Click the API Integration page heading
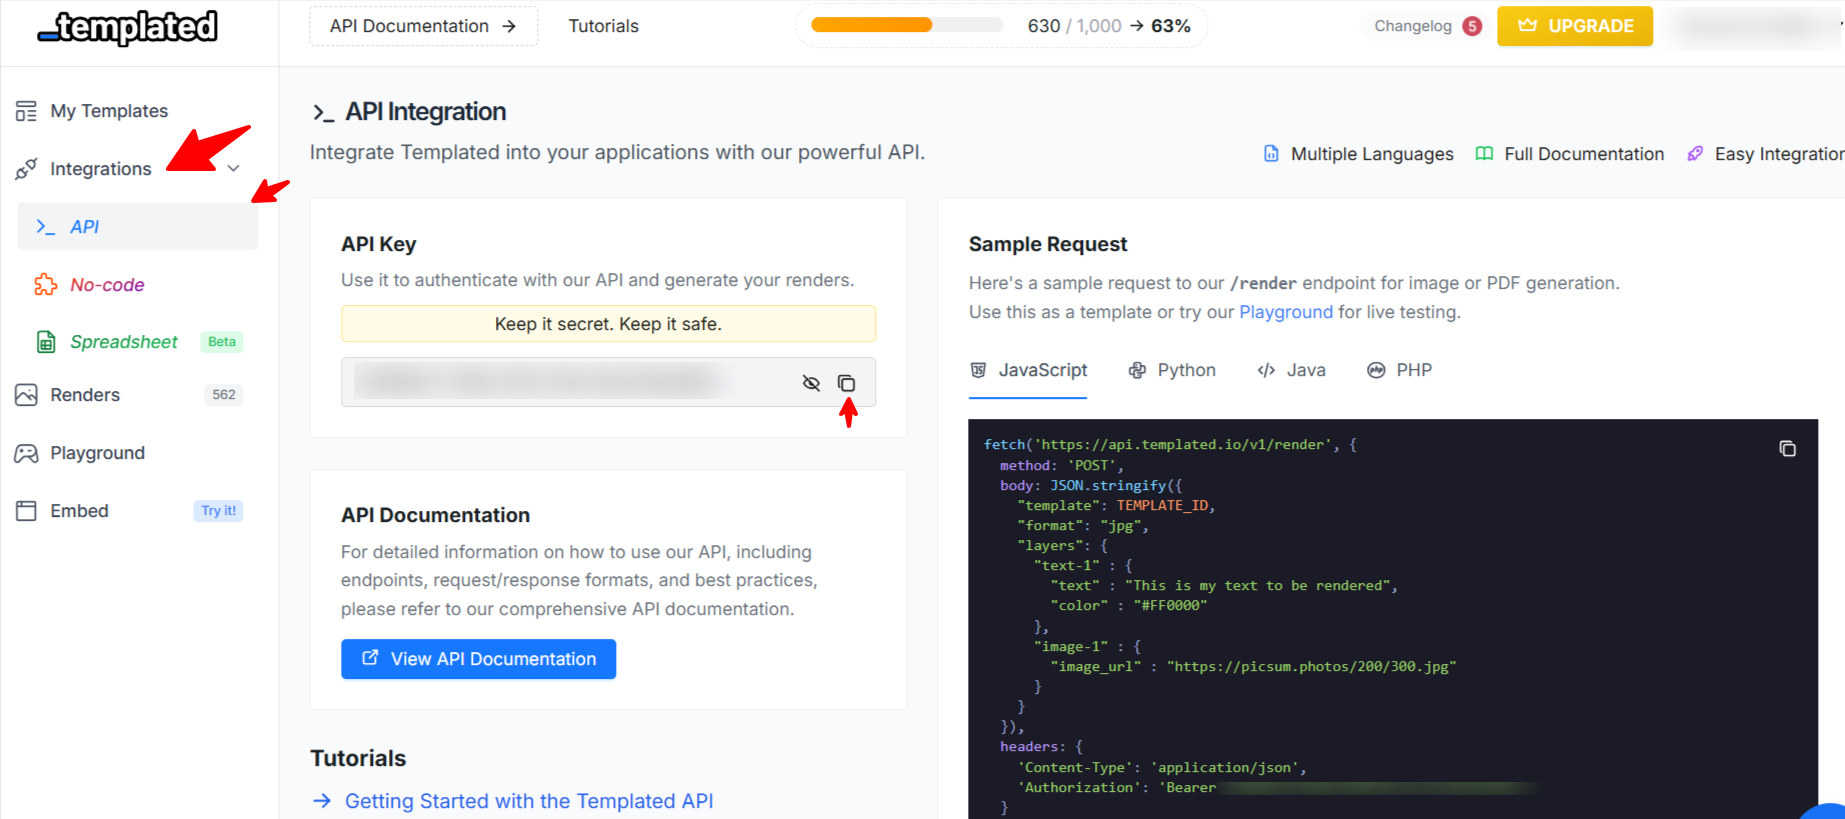Screen dimensions: 1845x819 pyautogui.click(x=426, y=112)
